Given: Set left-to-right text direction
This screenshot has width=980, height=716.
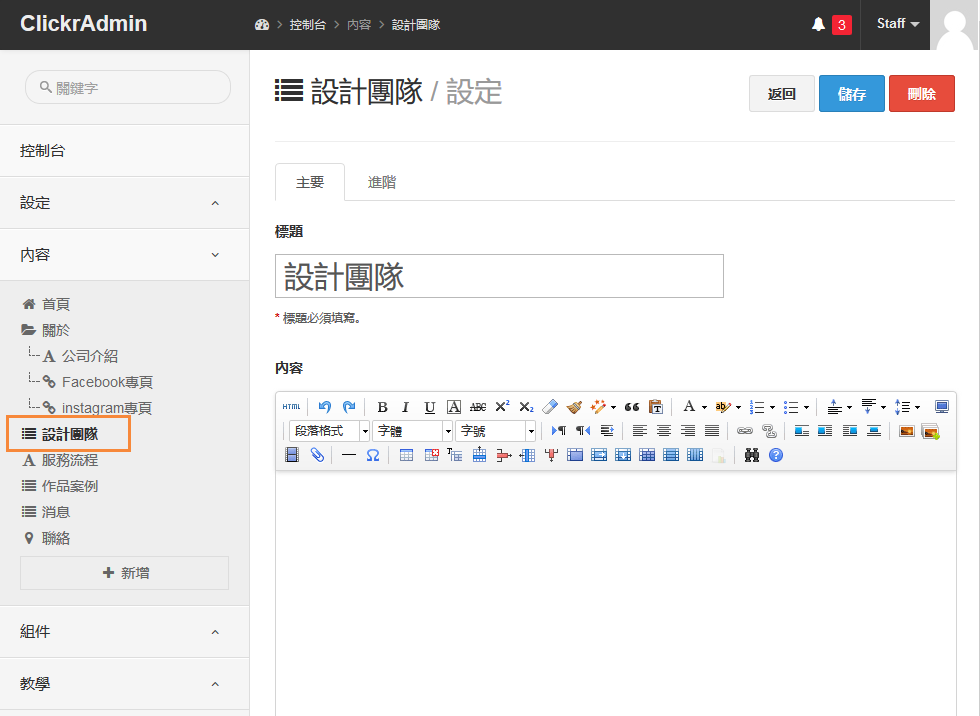Looking at the screenshot, I should coord(559,431).
